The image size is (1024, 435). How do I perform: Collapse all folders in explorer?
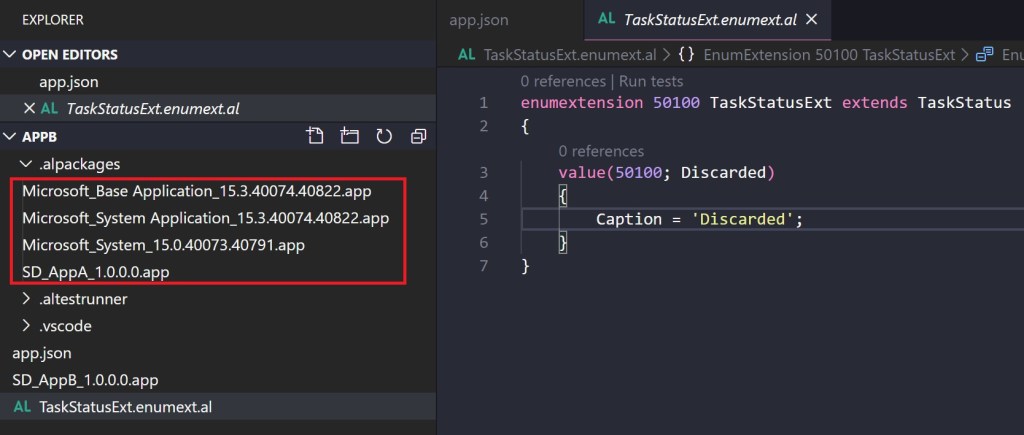[418, 136]
